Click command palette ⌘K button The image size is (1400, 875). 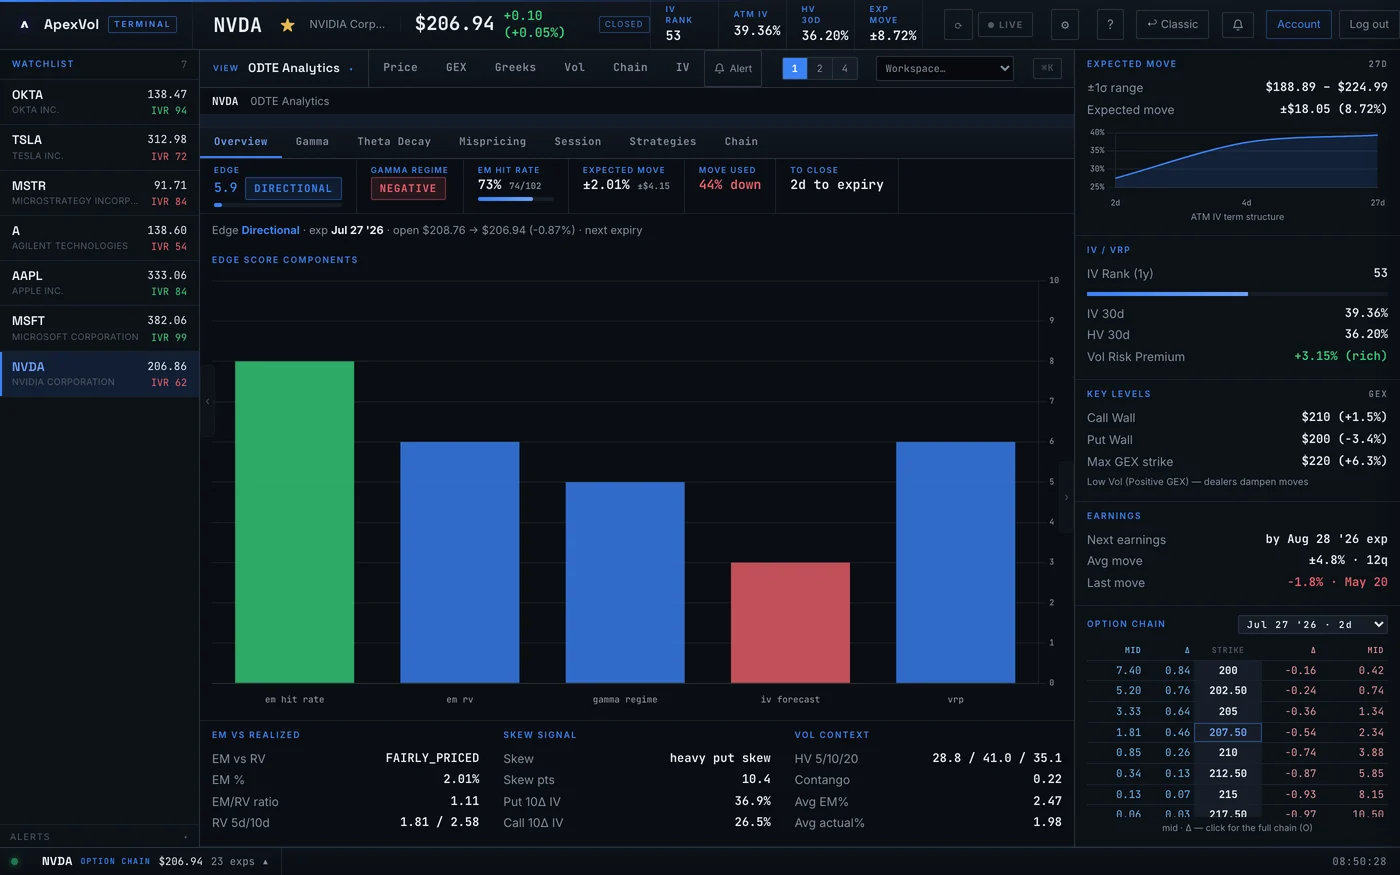(1047, 68)
